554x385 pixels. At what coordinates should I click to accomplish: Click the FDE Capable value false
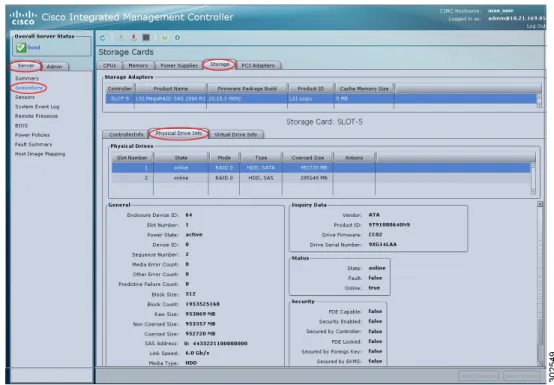tap(375, 312)
